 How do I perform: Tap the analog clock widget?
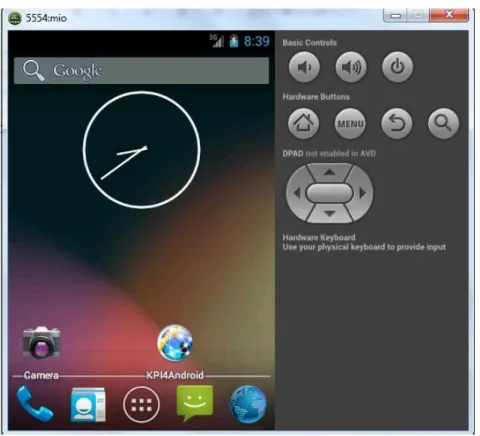141,150
